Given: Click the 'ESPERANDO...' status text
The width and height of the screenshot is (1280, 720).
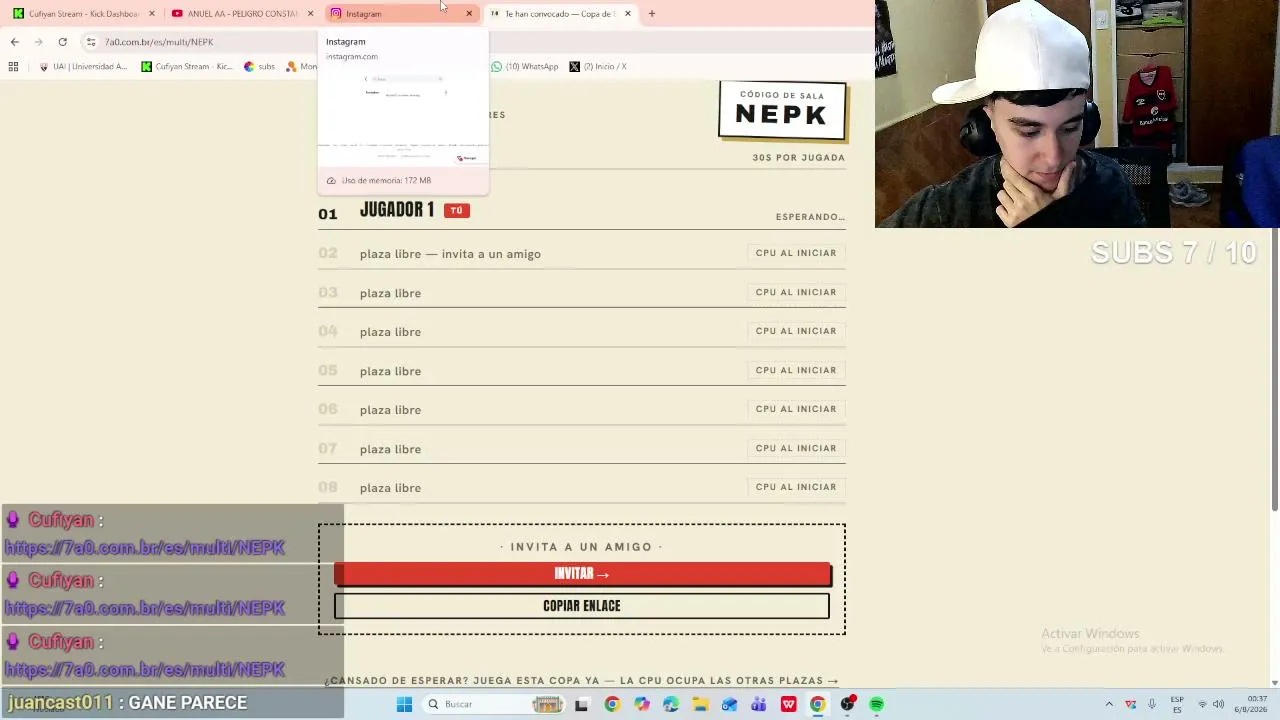Looking at the screenshot, I should point(810,217).
